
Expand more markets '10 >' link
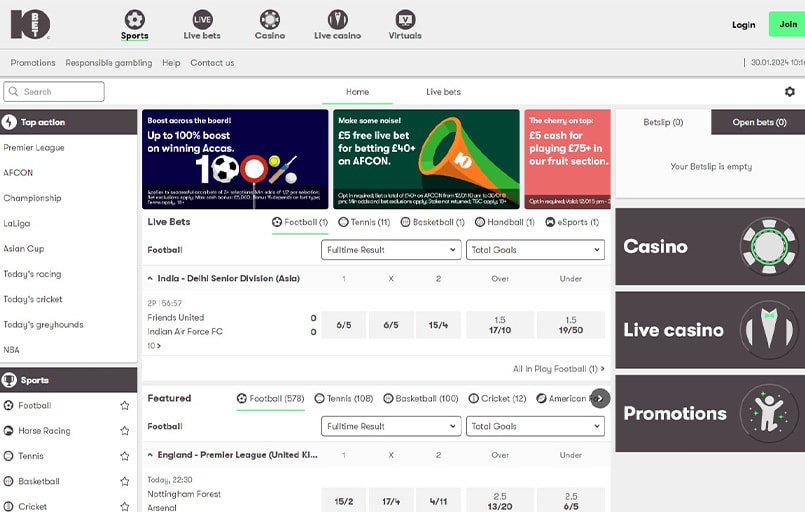point(154,346)
